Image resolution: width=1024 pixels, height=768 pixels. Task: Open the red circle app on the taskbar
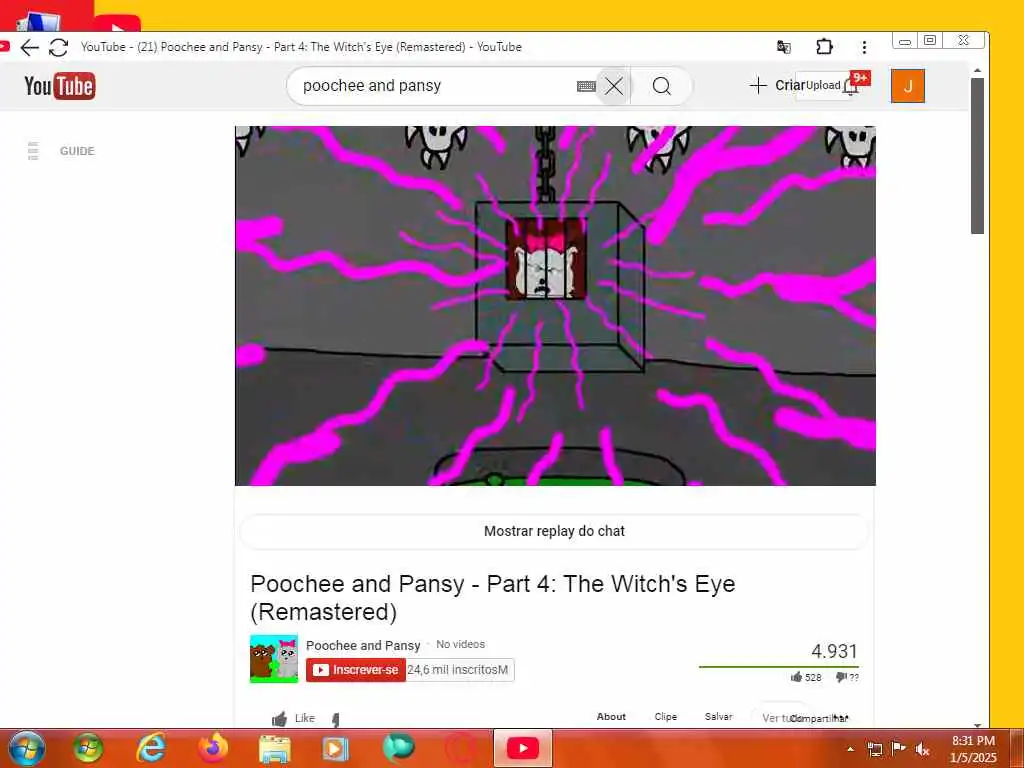point(460,749)
